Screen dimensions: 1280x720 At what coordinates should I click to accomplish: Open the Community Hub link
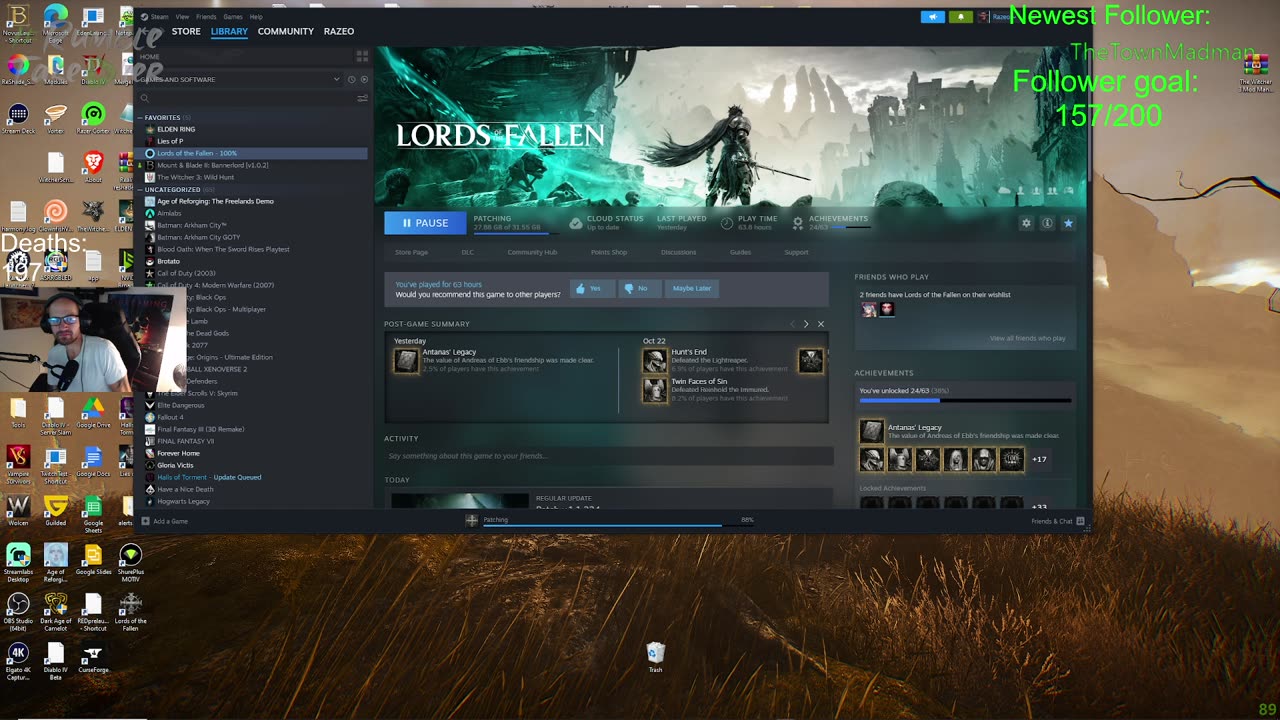[532, 252]
